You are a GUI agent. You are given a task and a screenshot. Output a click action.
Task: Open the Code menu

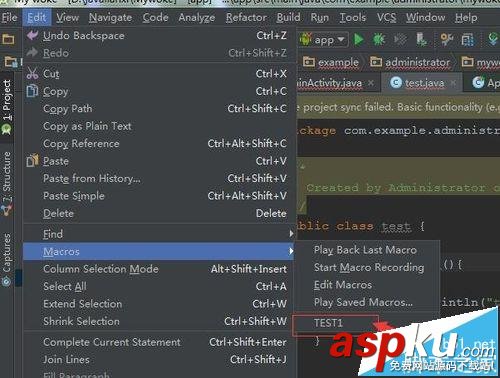pyautogui.click(x=155, y=17)
